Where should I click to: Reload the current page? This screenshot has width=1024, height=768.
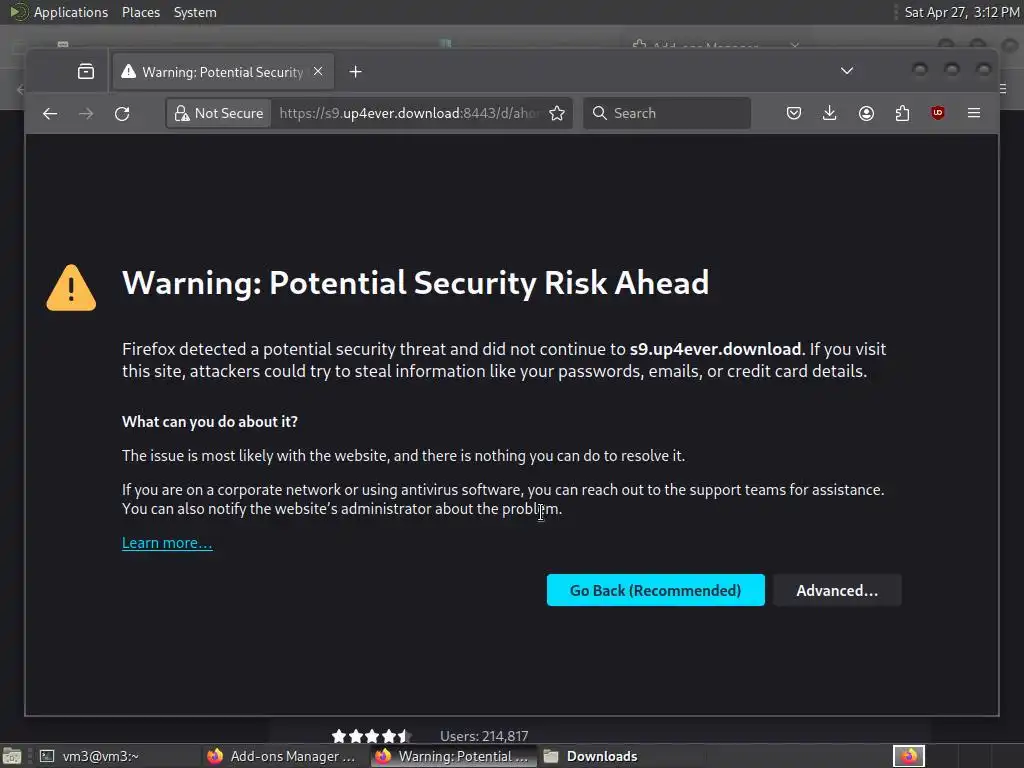(122, 113)
